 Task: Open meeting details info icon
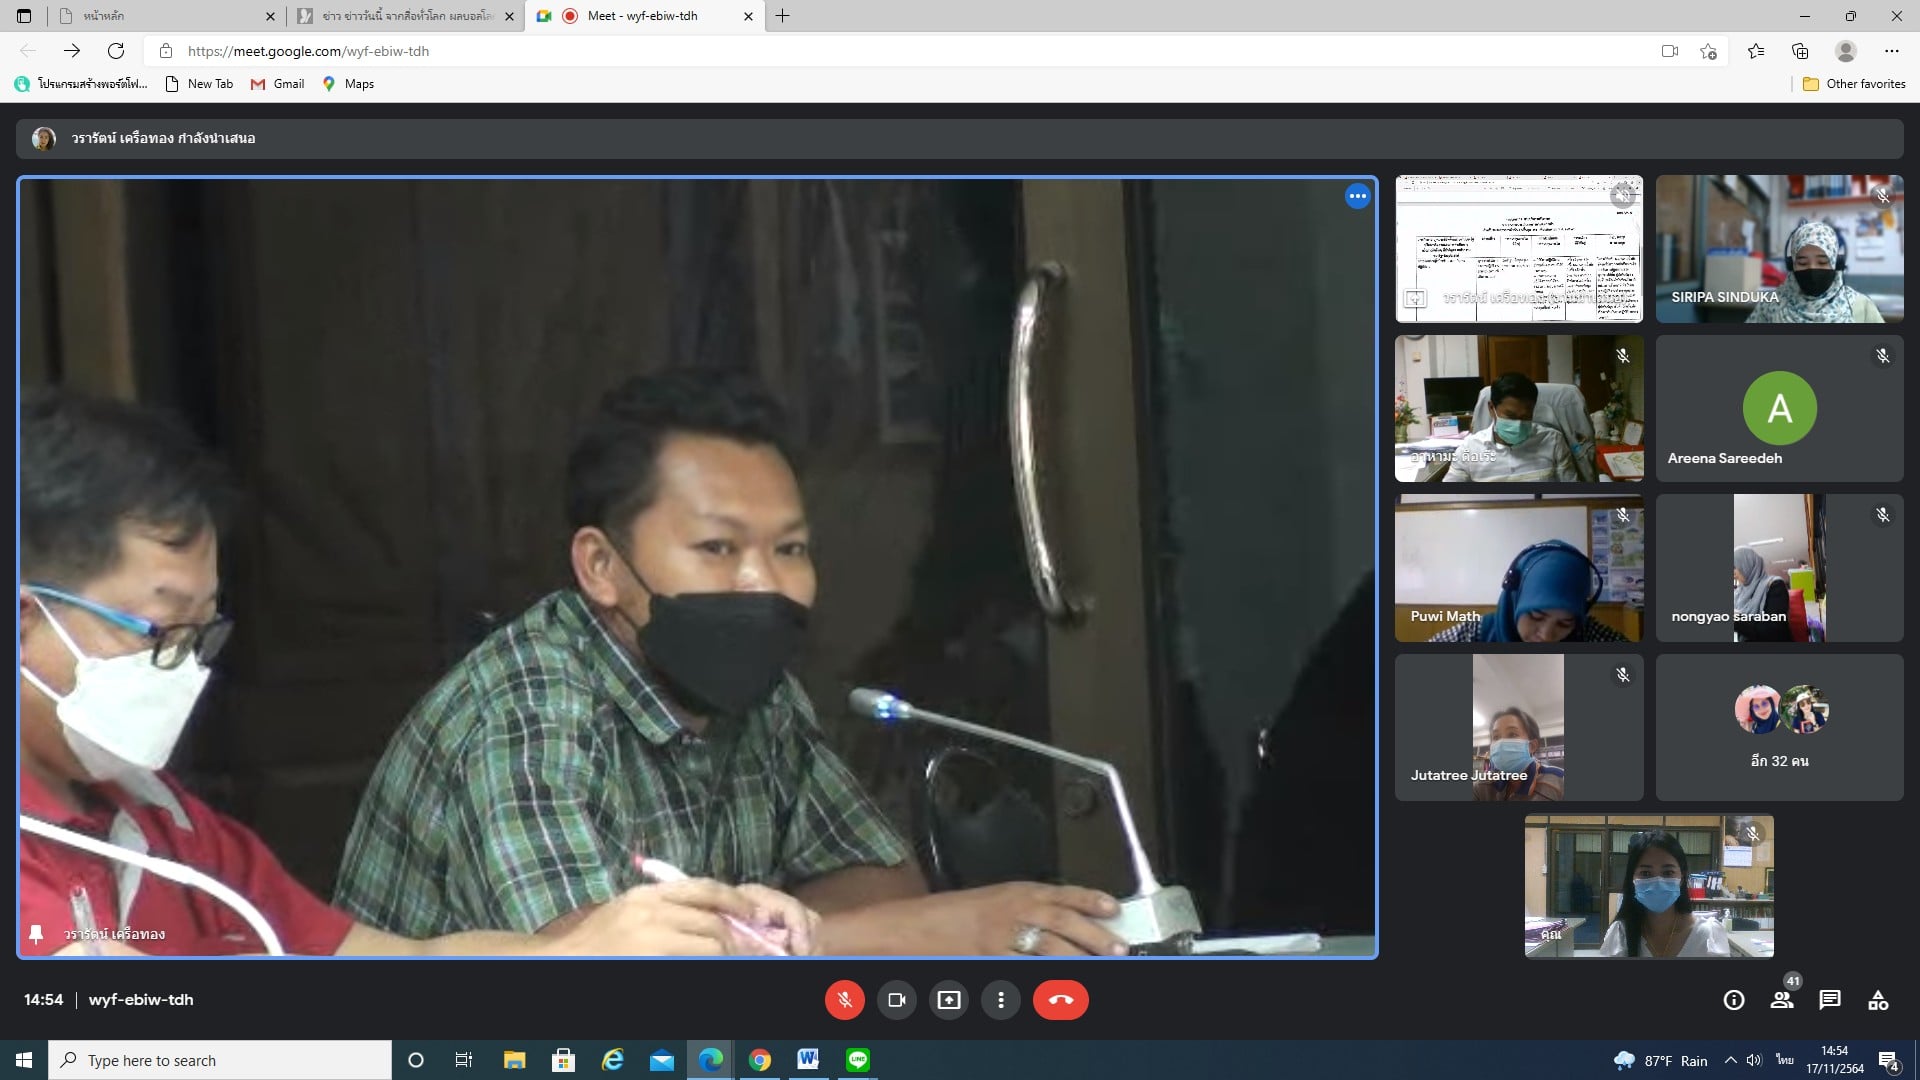click(x=1734, y=1000)
